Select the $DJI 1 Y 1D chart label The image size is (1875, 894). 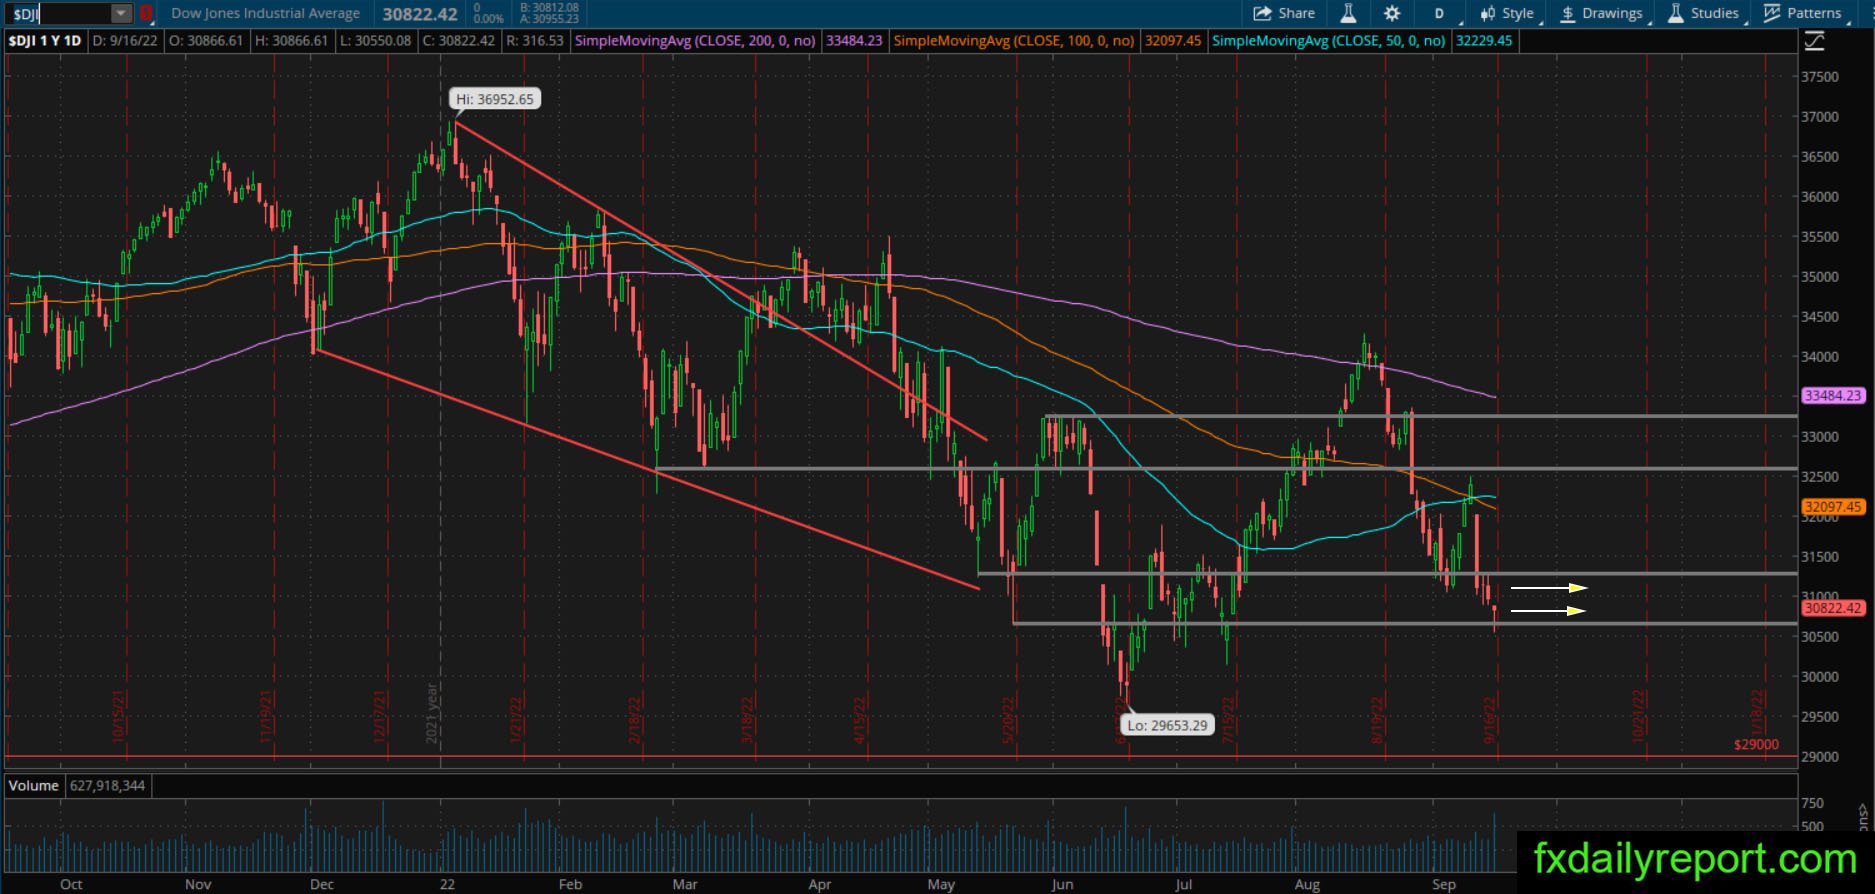(45, 41)
